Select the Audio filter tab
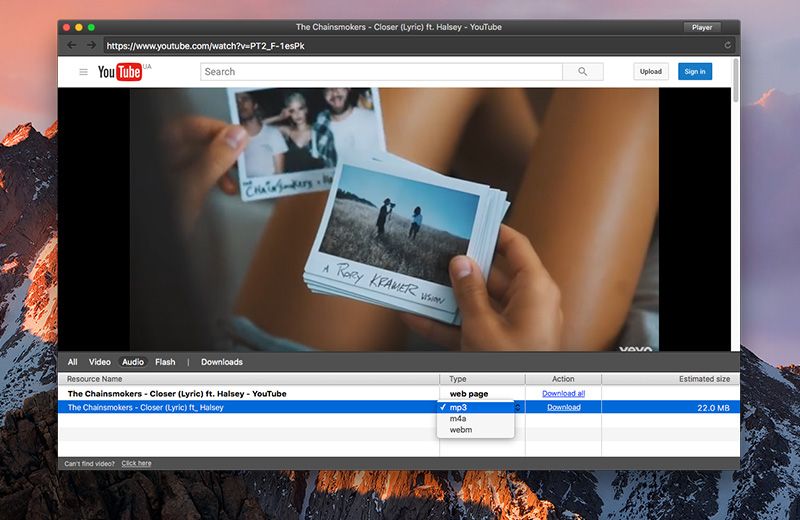This screenshot has width=800, height=520. point(133,362)
